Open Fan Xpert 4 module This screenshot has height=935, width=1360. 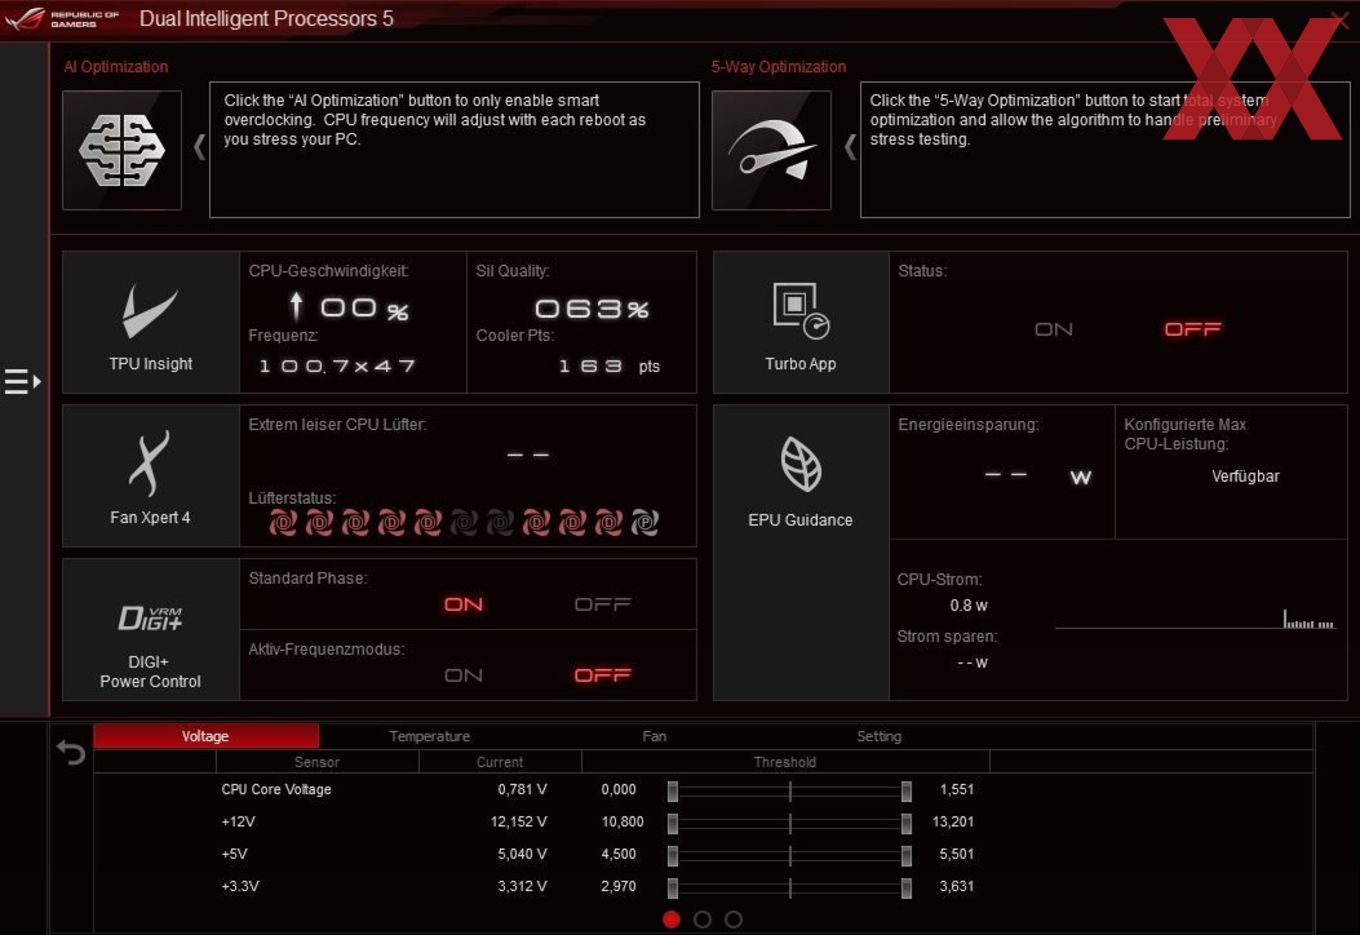coord(151,476)
